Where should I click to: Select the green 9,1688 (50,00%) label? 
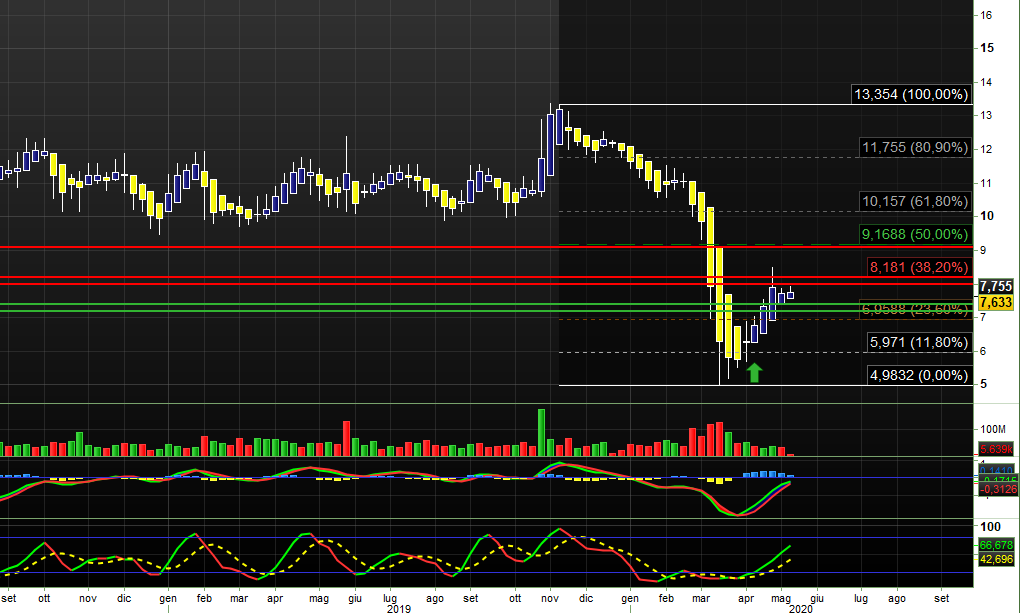[x=914, y=234]
